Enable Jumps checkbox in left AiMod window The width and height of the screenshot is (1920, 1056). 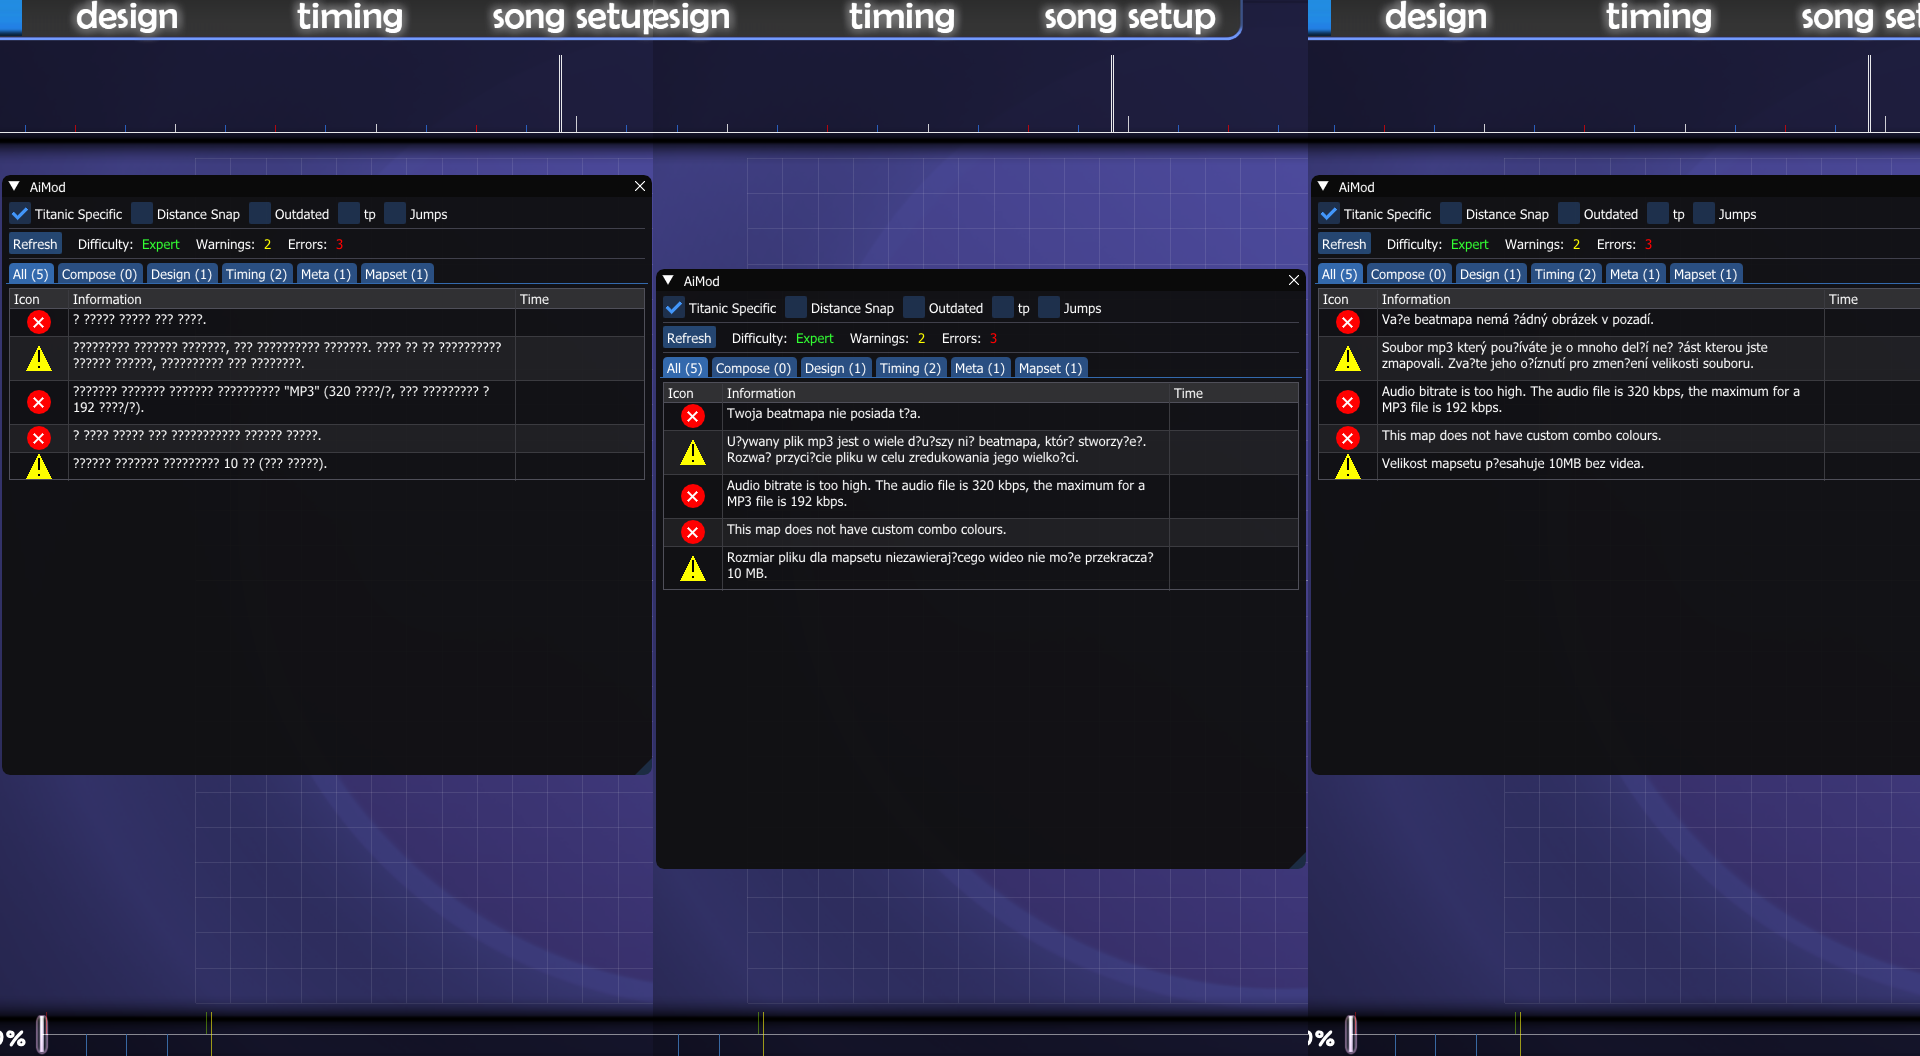click(x=395, y=214)
